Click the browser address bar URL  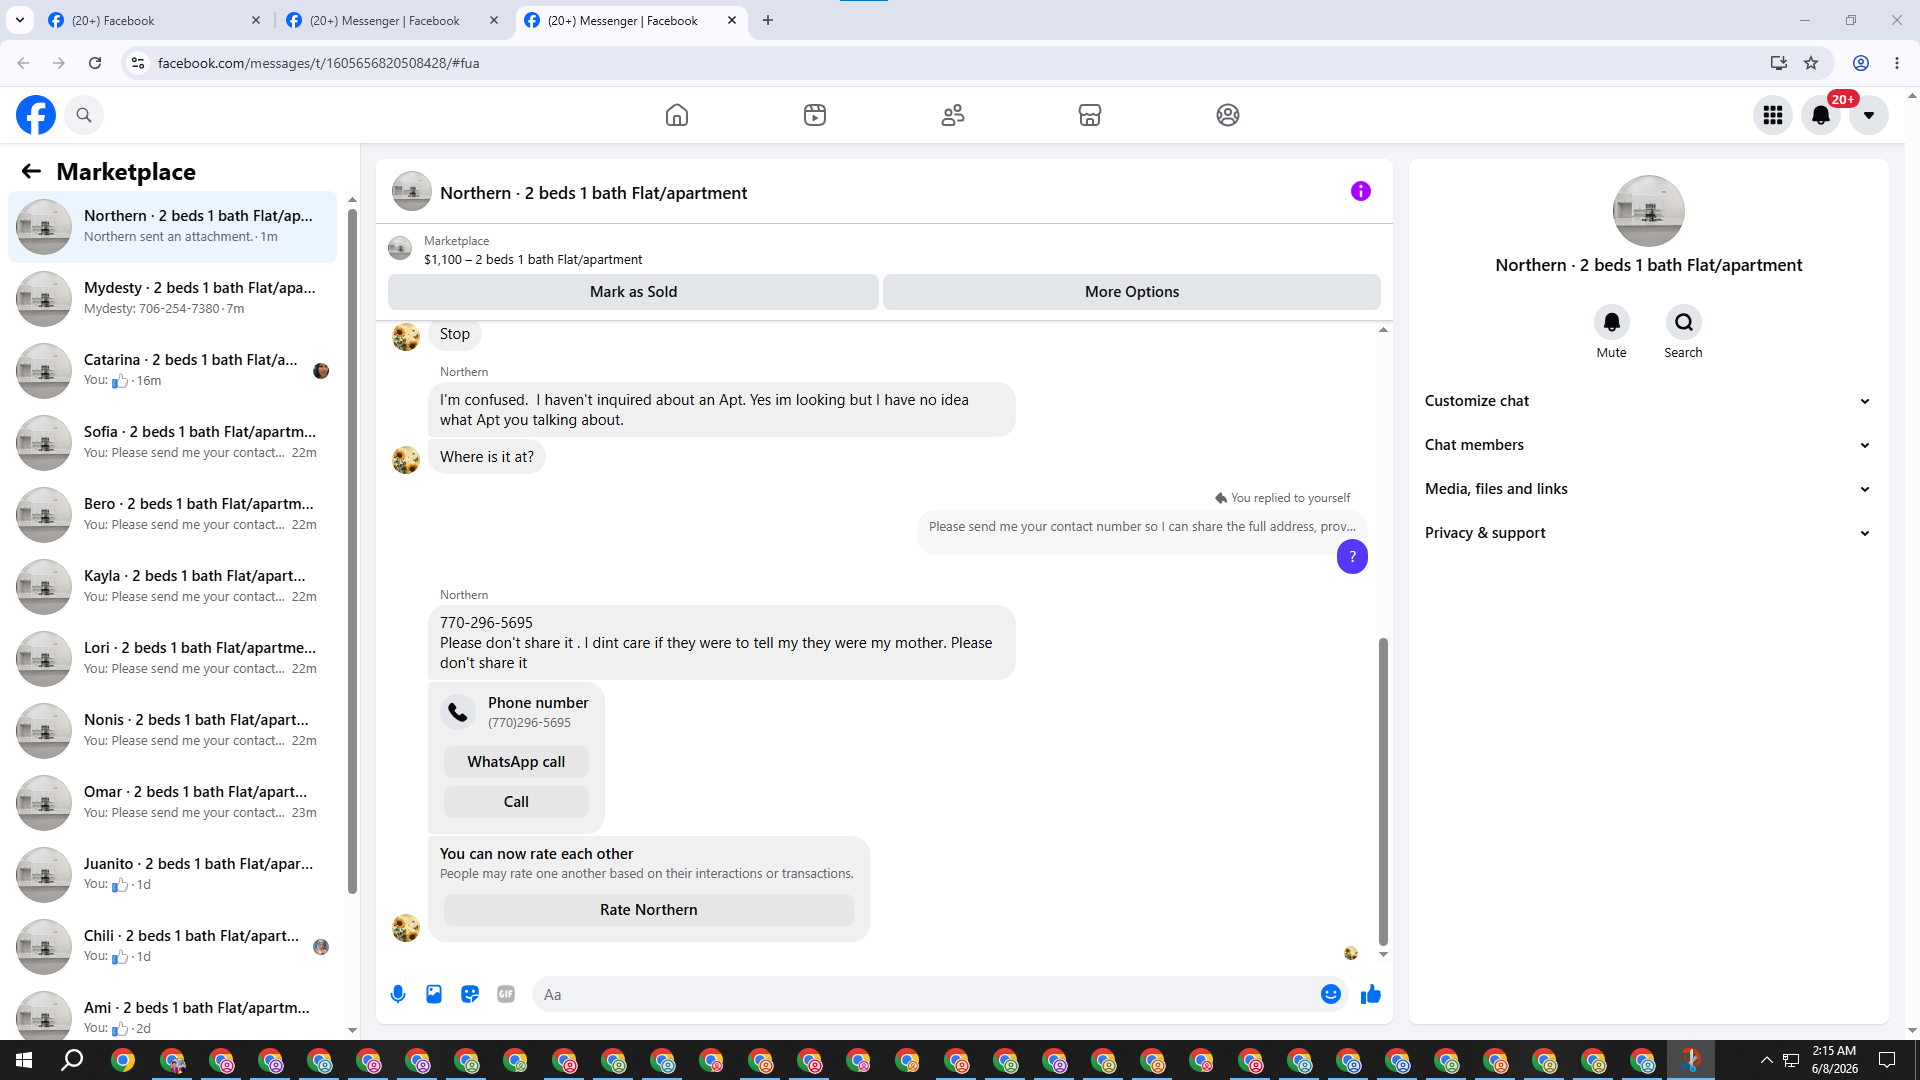pyautogui.click(x=319, y=63)
